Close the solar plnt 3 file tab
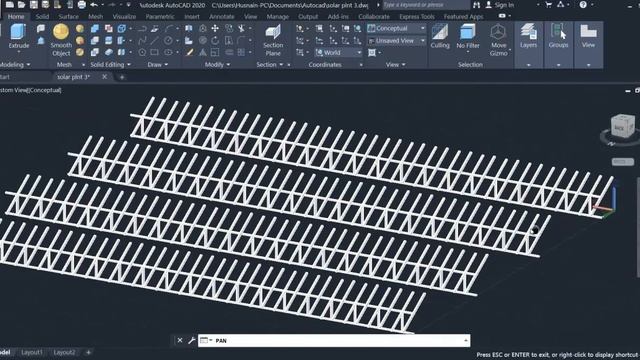Screen dimensions: 640x360 coord(104,77)
